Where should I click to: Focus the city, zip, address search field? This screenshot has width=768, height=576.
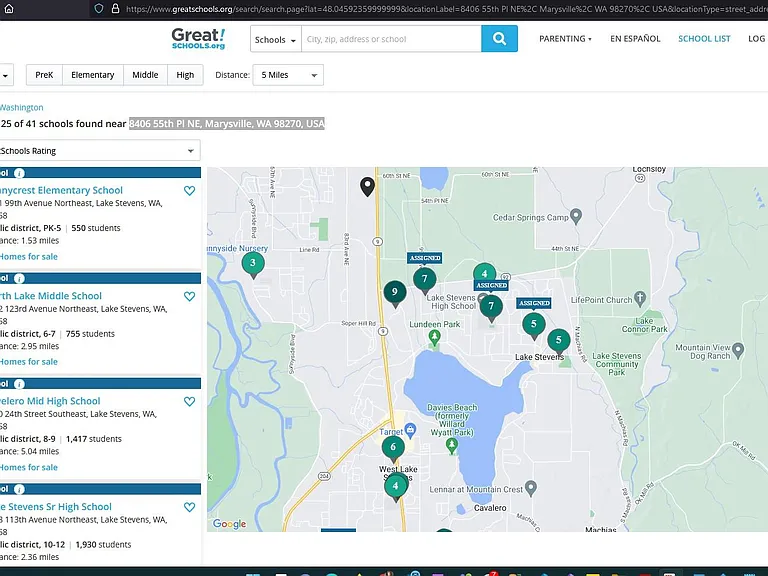click(x=391, y=39)
